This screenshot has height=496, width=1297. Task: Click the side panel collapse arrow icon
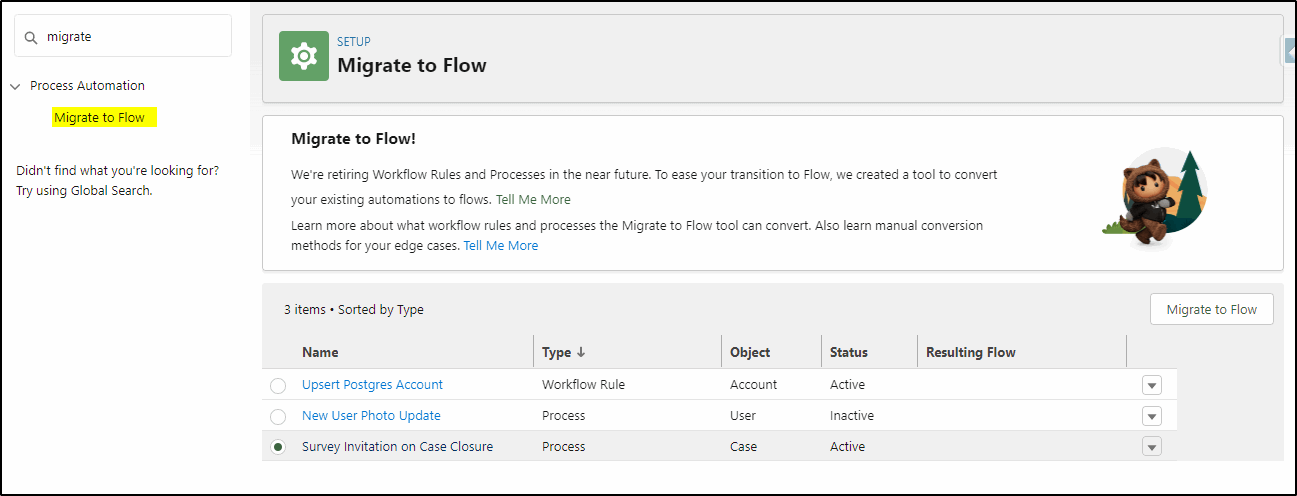(x=1288, y=51)
